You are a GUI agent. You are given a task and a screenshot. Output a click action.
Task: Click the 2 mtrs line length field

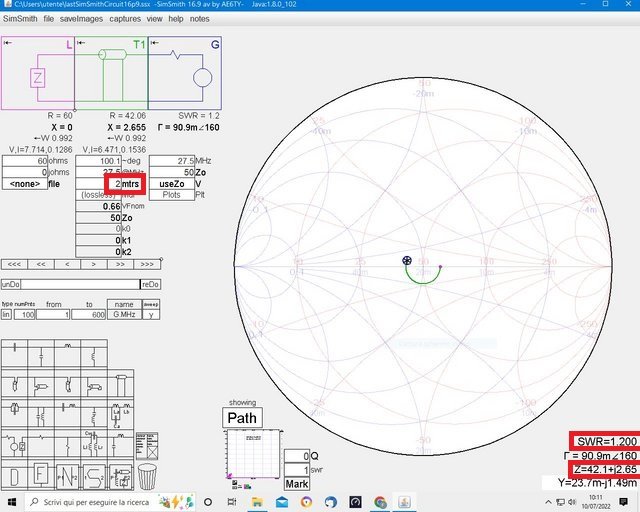[98, 184]
